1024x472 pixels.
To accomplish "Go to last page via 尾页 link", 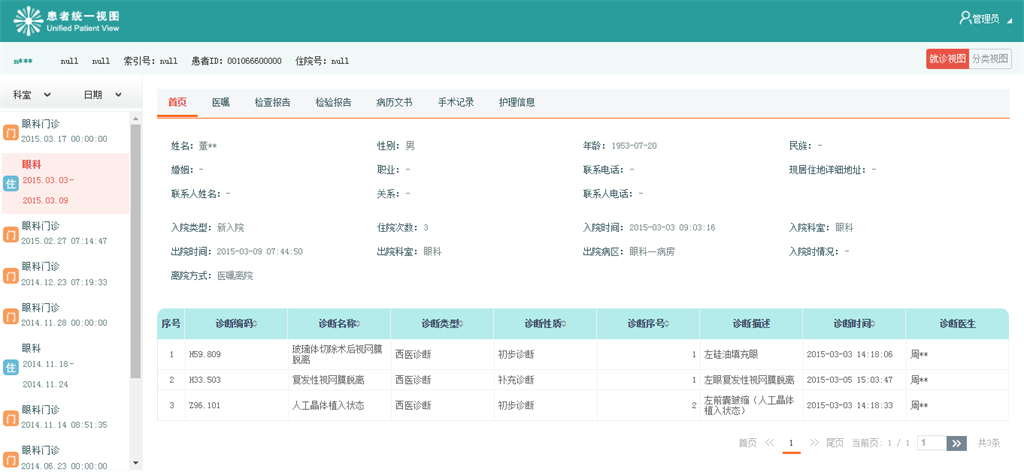I will click(835, 443).
